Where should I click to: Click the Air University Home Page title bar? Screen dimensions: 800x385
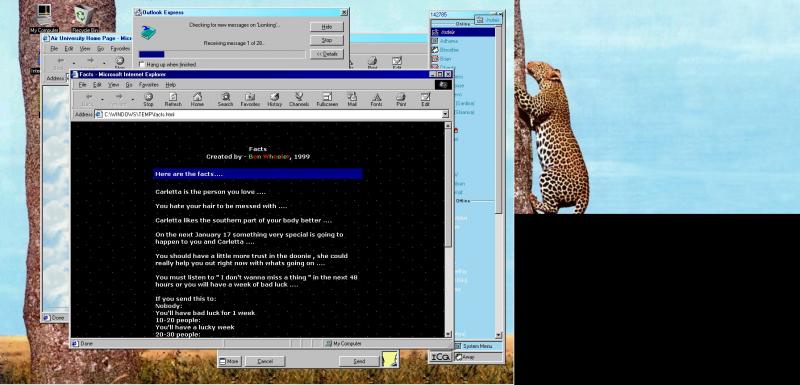pos(87,38)
